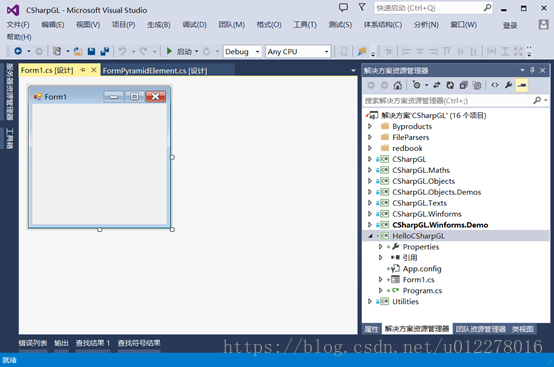
Task: Select the CSharpGL.Texts project
Action: (x=419, y=203)
